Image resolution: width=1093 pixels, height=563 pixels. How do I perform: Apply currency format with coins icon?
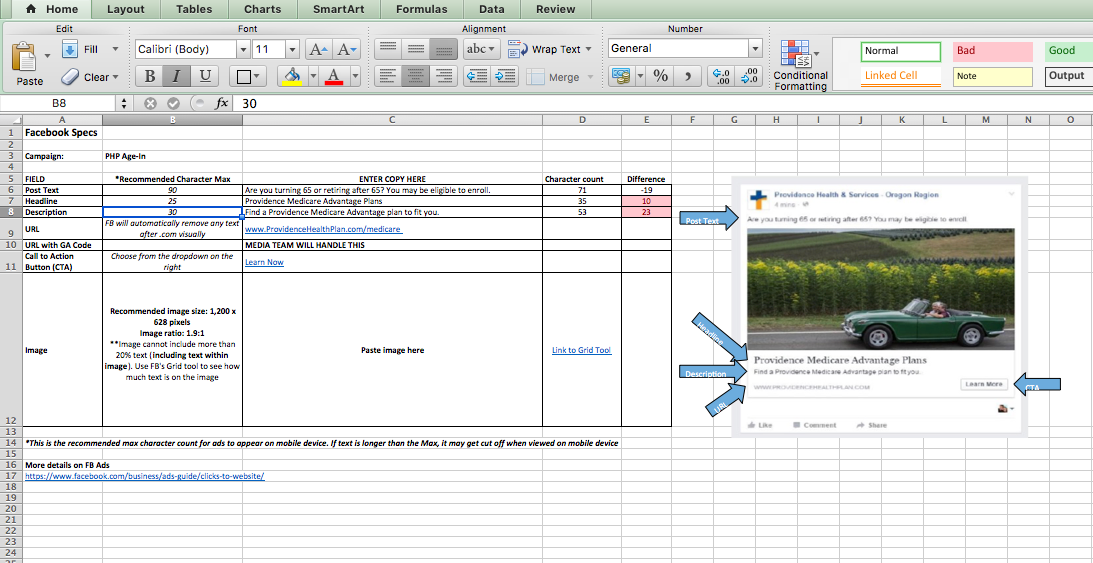(x=619, y=76)
